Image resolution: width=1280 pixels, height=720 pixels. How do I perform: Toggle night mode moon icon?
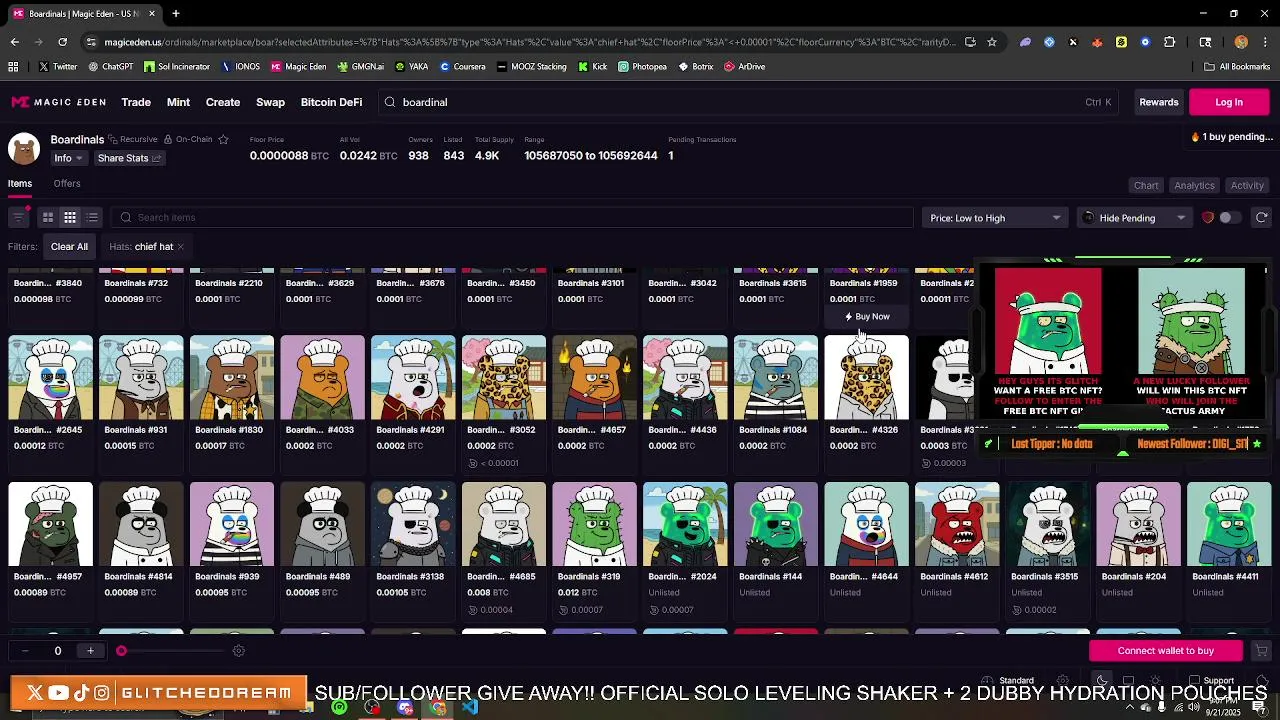(1102, 681)
